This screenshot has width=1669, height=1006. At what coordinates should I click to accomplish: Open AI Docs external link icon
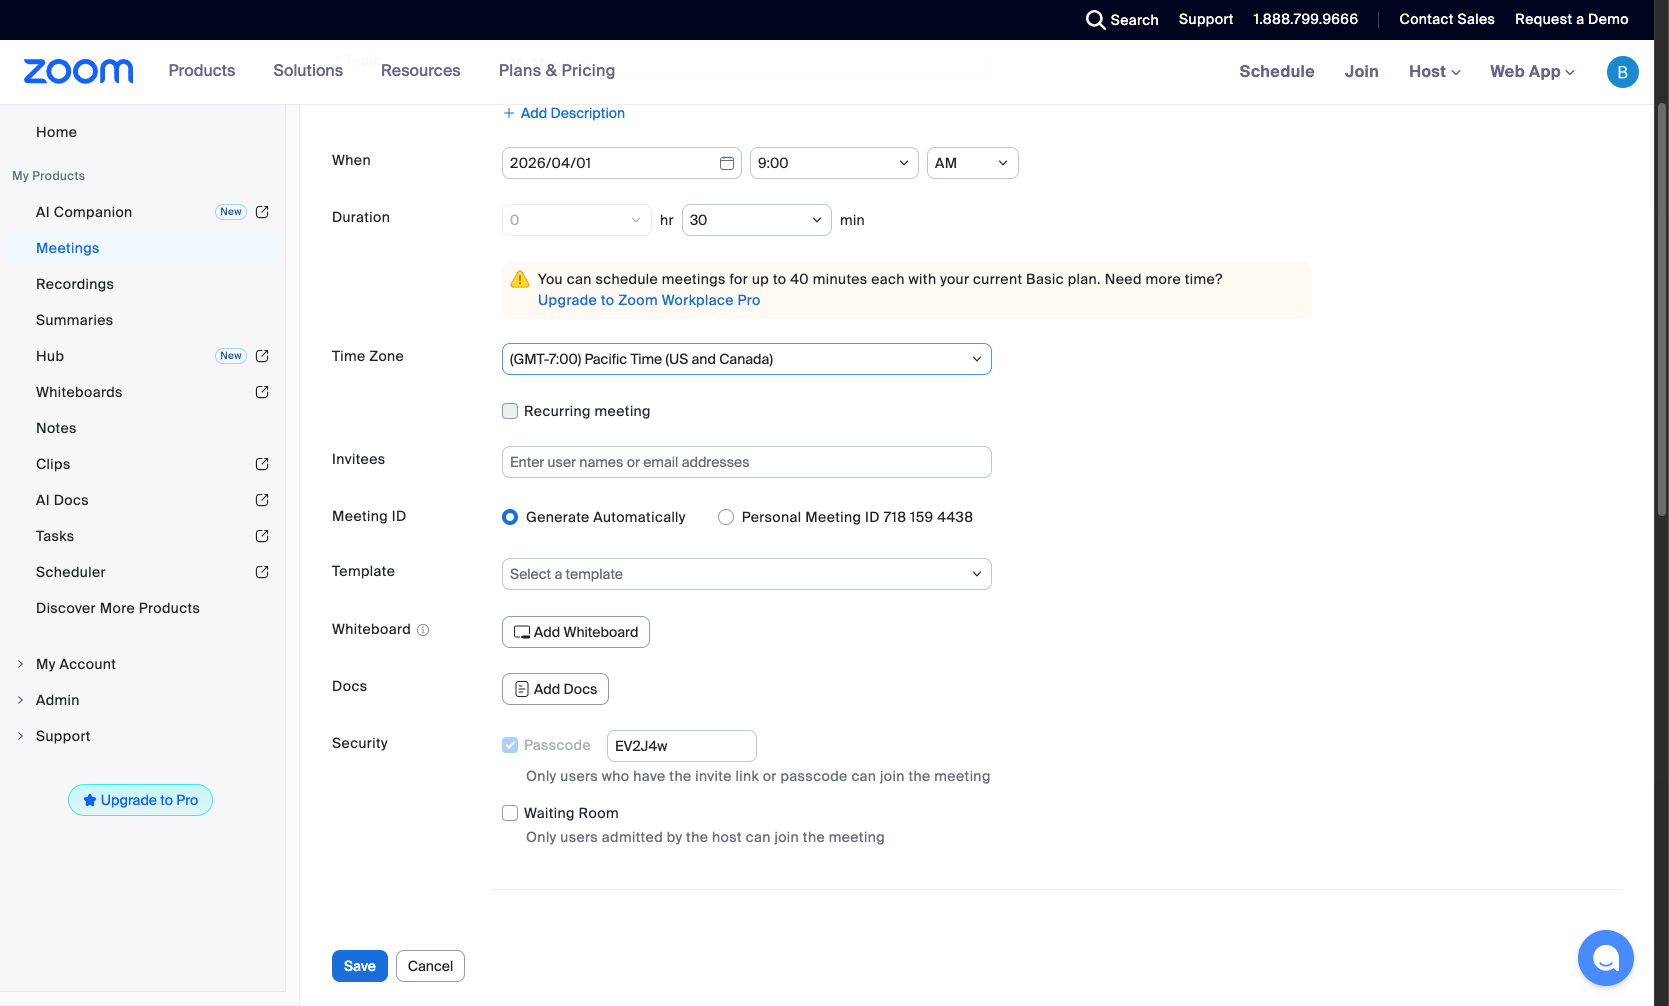[x=262, y=500]
